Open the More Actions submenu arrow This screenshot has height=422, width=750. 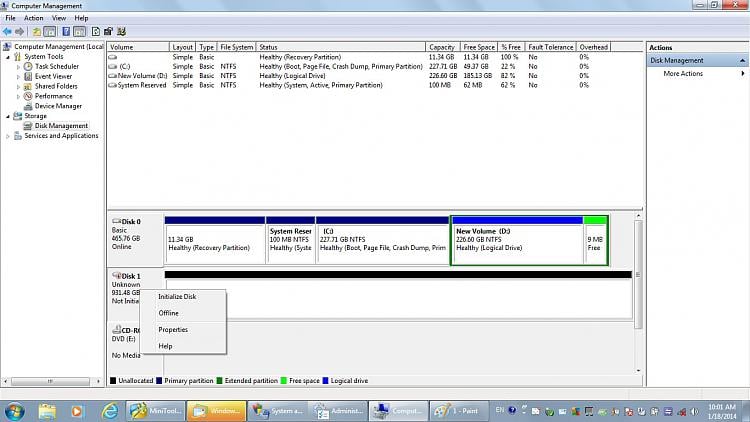click(x=743, y=74)
